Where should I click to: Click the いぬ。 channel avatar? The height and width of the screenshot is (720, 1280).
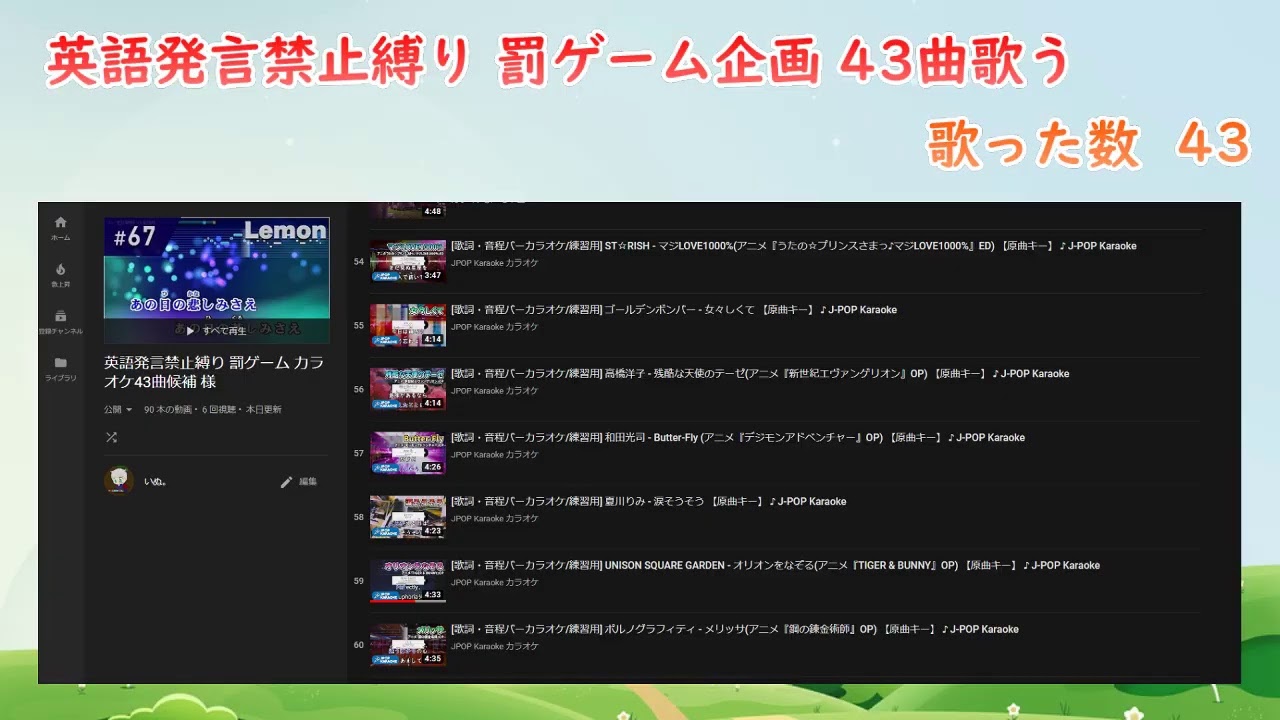click(119, 481)
